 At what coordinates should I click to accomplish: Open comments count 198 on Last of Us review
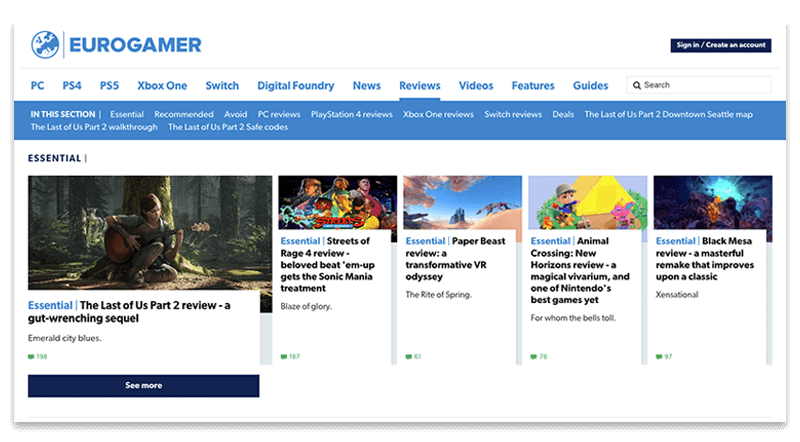coord(38,357)
